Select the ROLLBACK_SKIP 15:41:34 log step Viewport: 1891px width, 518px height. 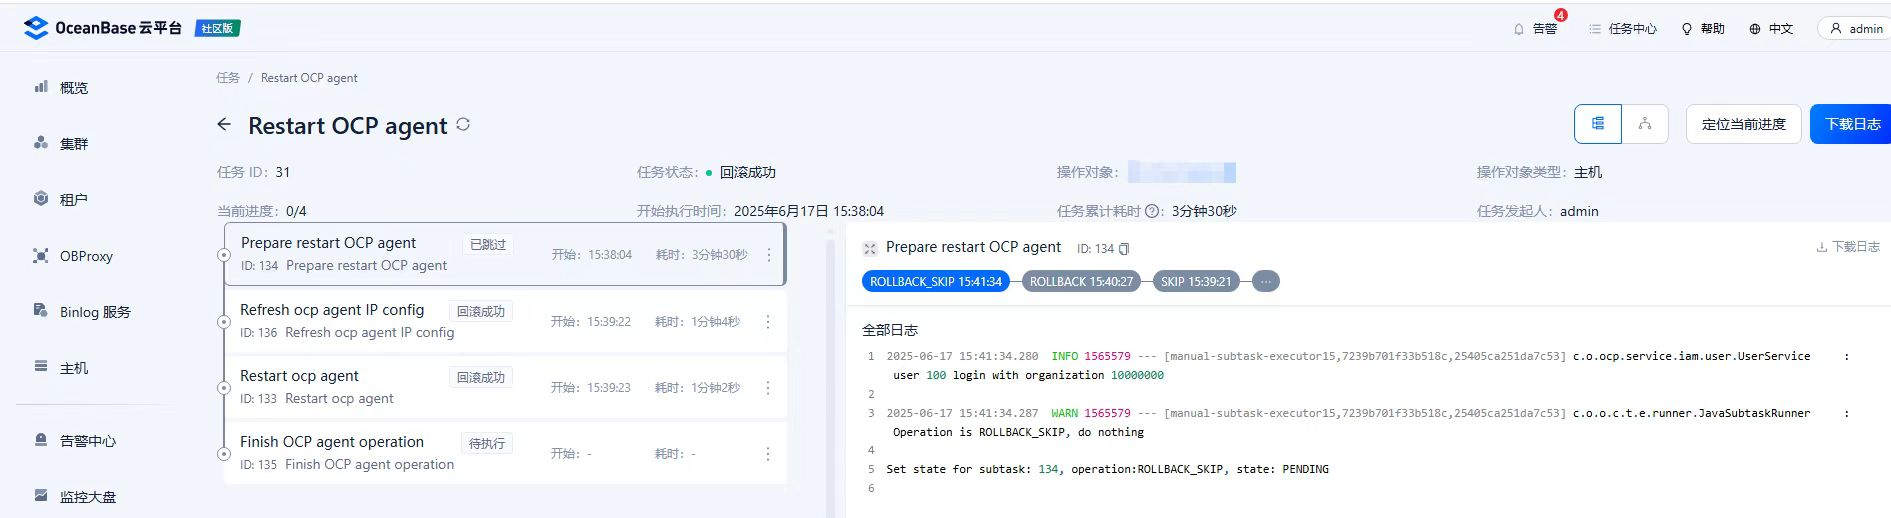pyautogui.click(x=936, y=282)
